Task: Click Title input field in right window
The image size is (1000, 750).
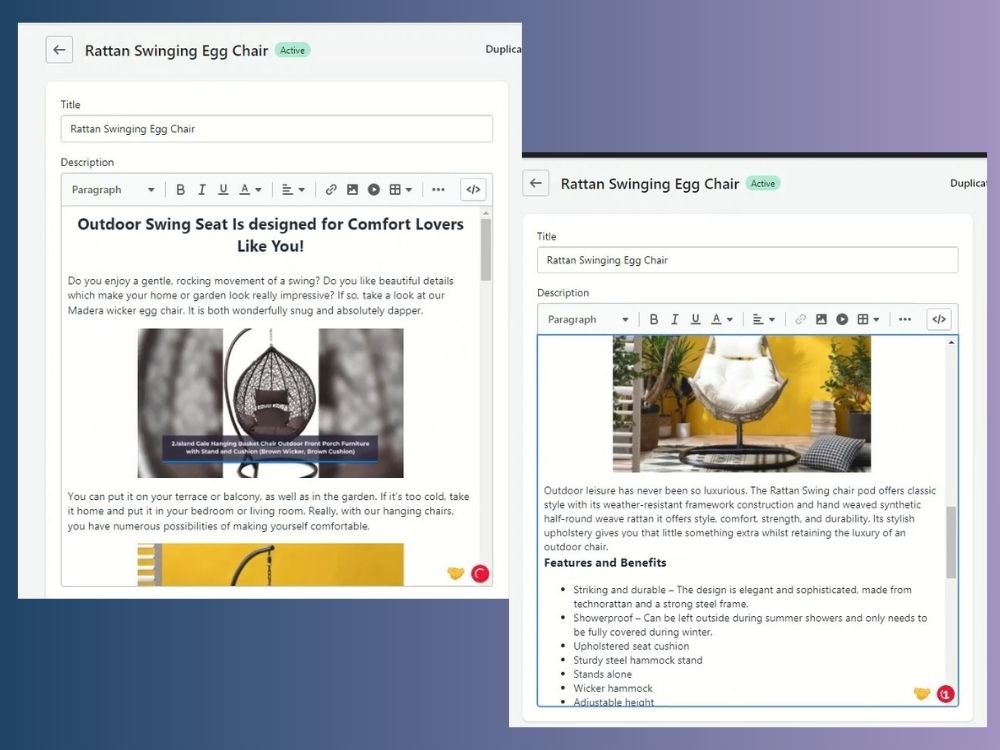Action: point(747,260)
